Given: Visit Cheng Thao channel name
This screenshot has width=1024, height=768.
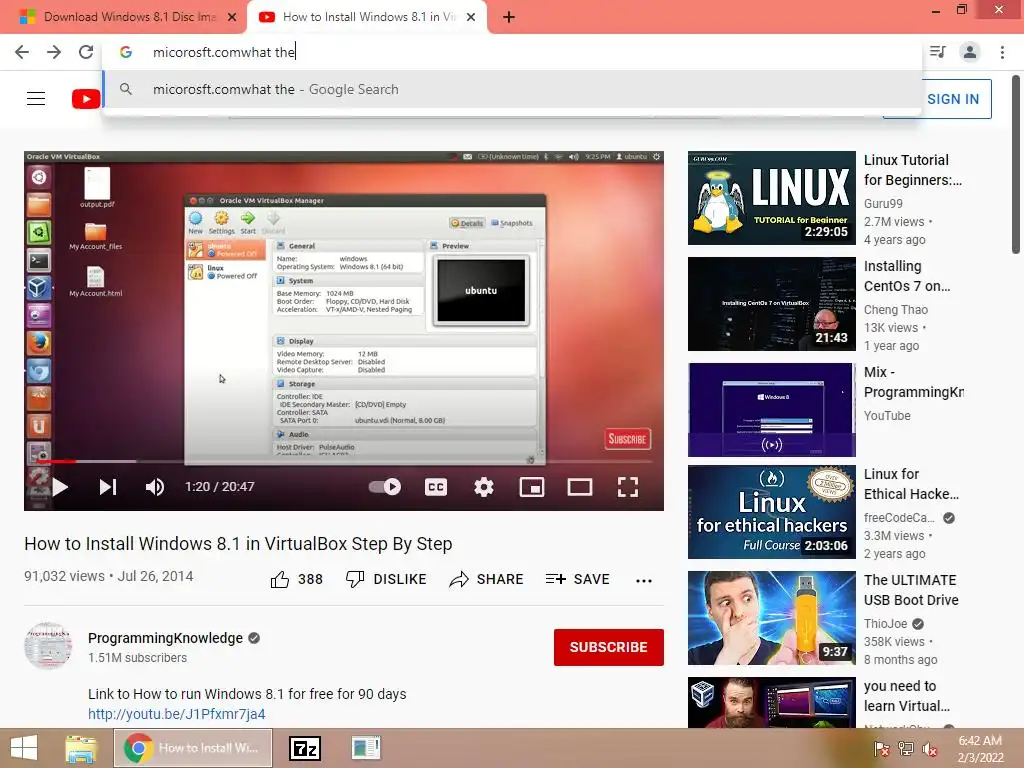Looking at the screenshot, I should [x=895, y=310].
